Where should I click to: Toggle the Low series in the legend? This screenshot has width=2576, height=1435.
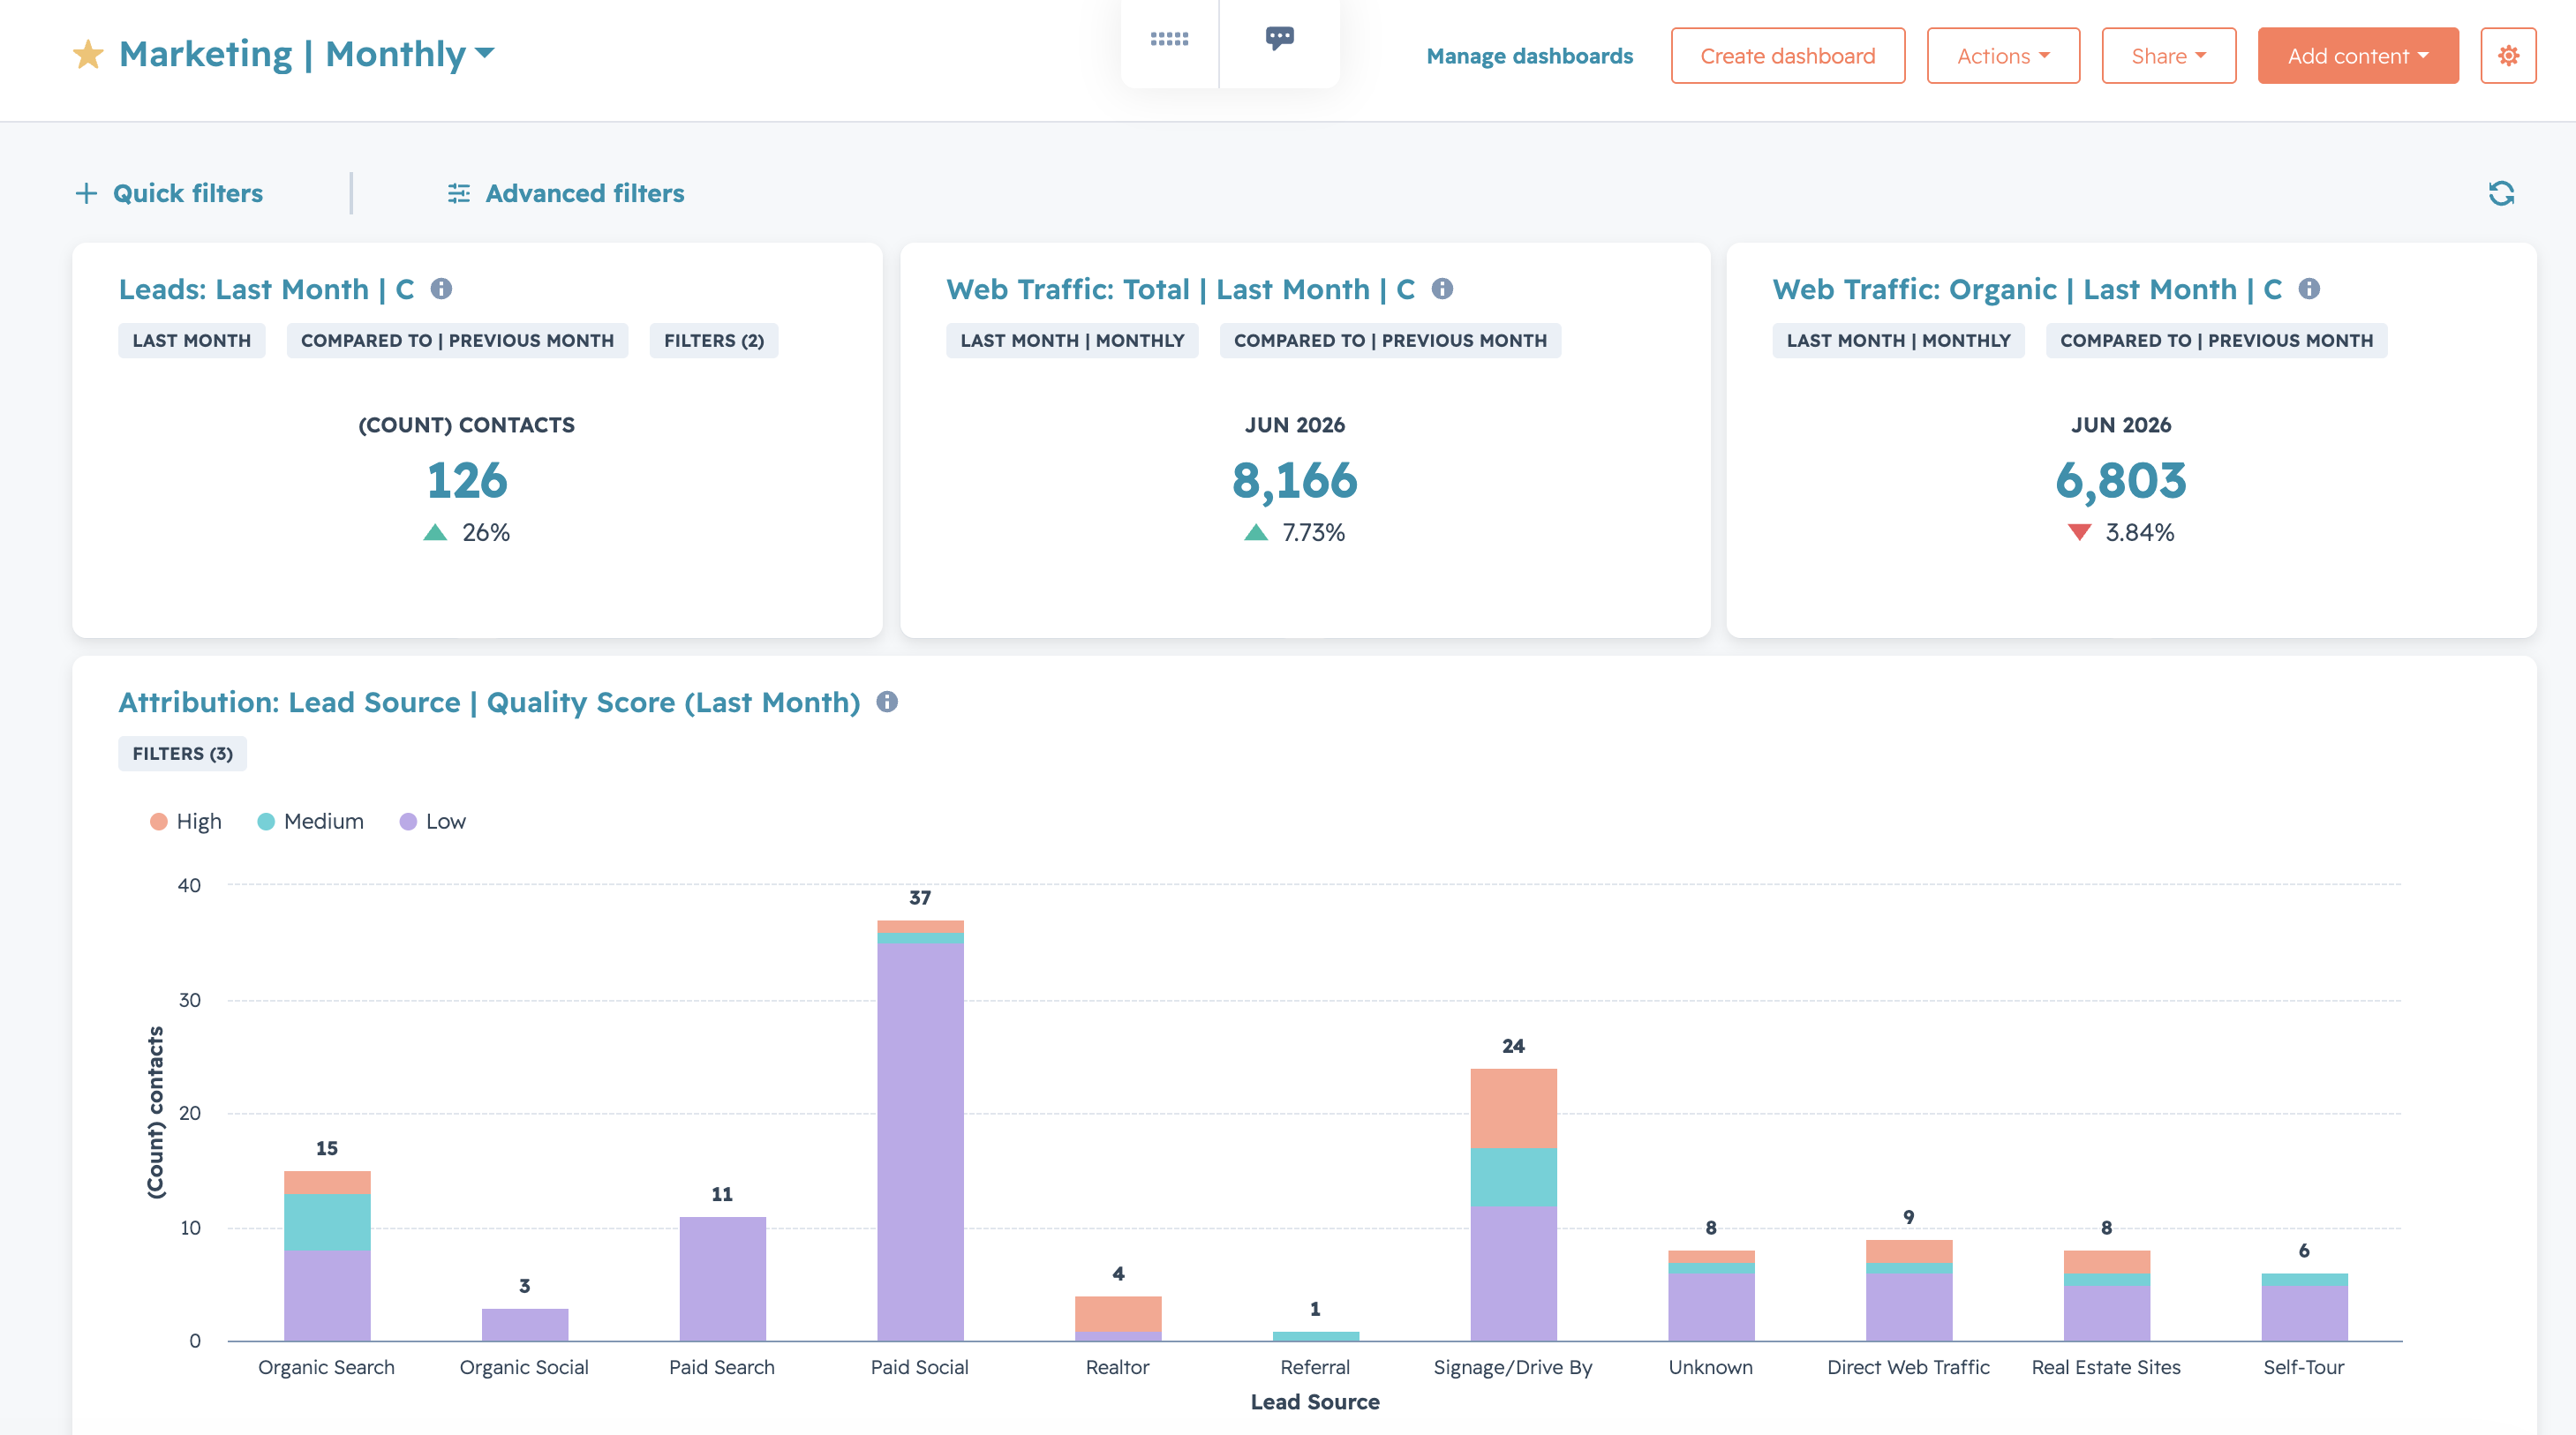coord(432,821)
